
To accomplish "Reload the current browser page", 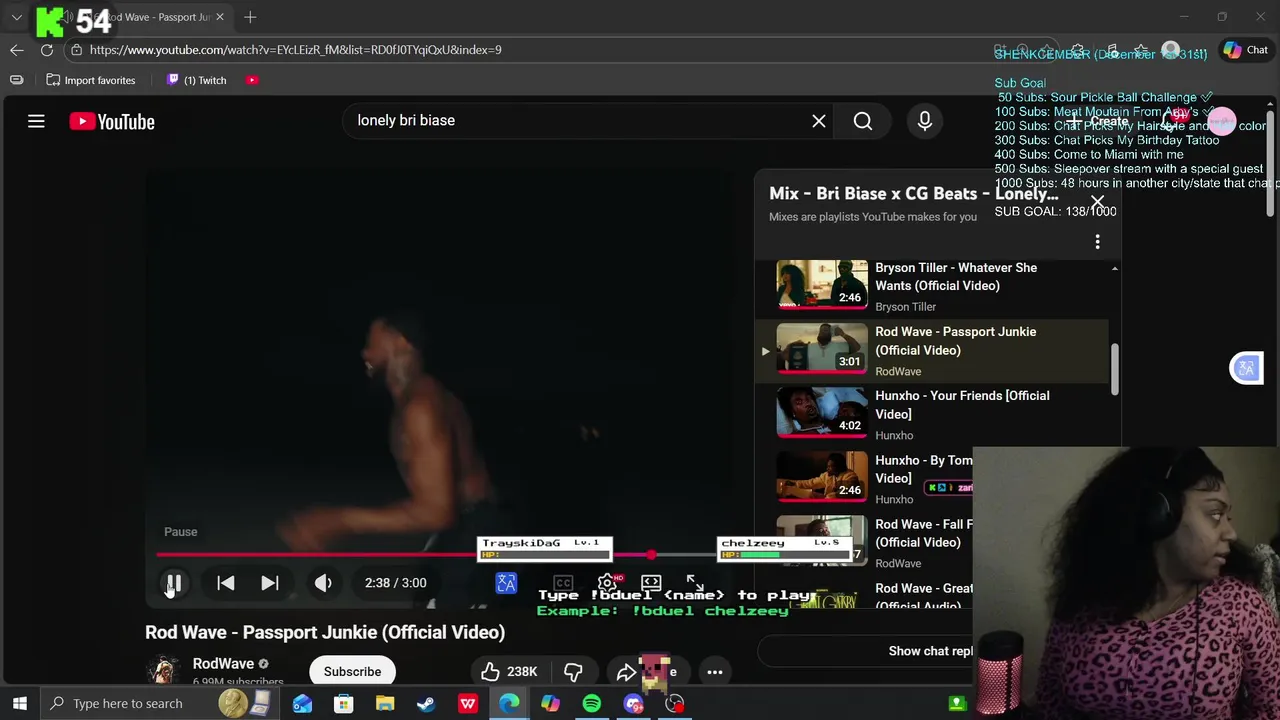I will [47, 50].
